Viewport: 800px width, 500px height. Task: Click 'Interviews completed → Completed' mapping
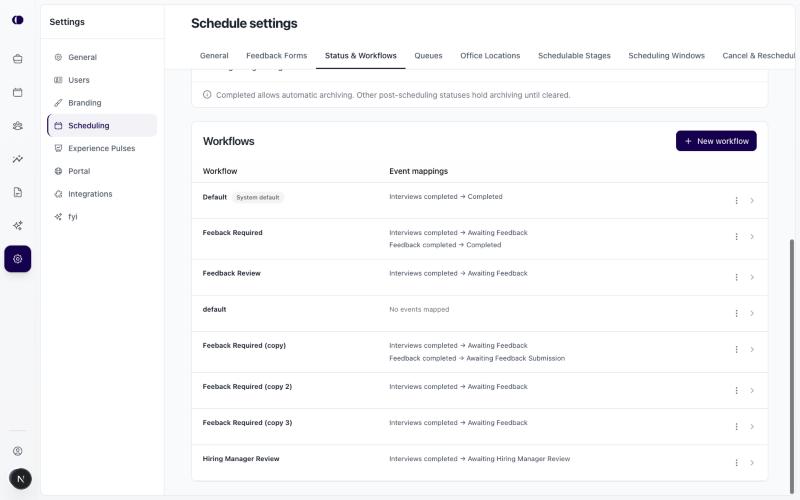pyautogui.click(x=446, y=196)
